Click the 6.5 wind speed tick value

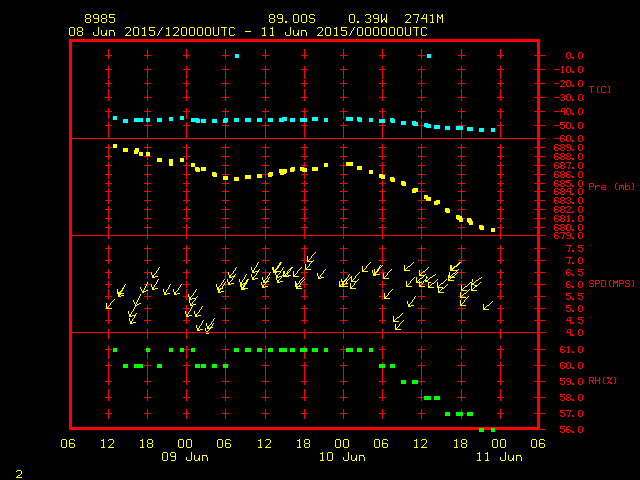point(574,273)
